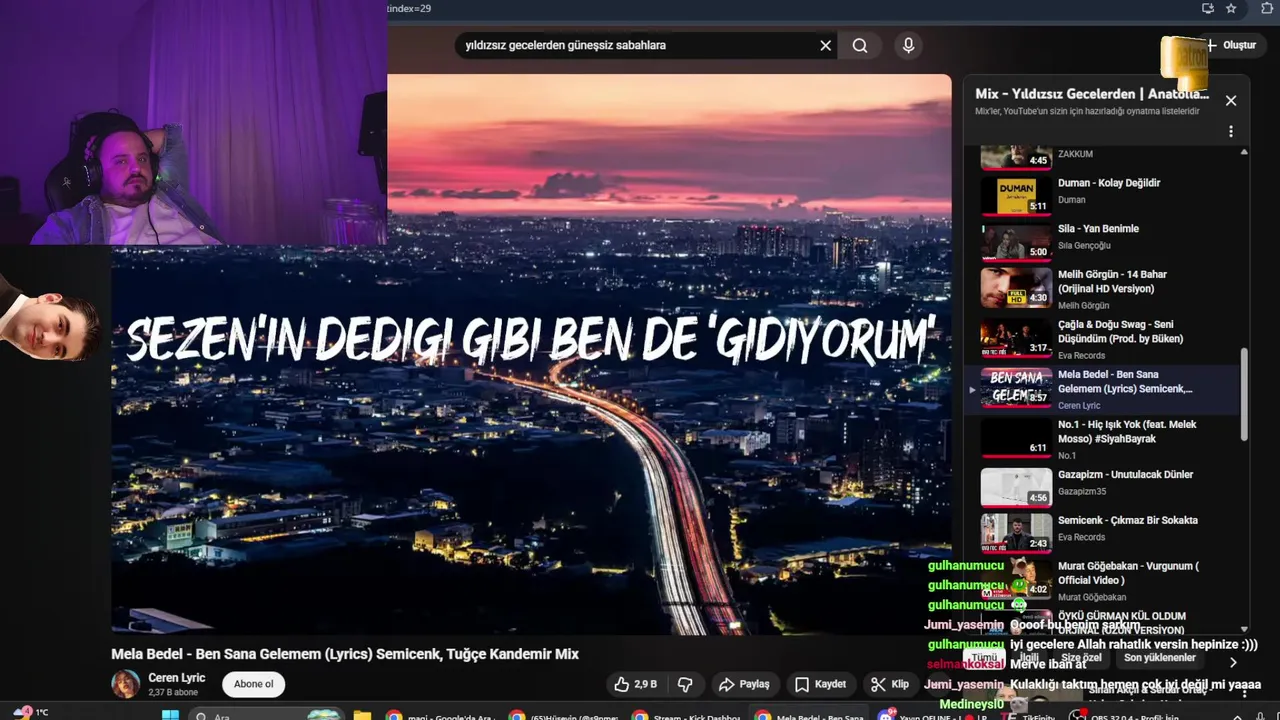Click the Çıkmaz Bir Sokakta thumbnail
The width and height of the screenshot is (1280, 720).
coord(1016,534)
